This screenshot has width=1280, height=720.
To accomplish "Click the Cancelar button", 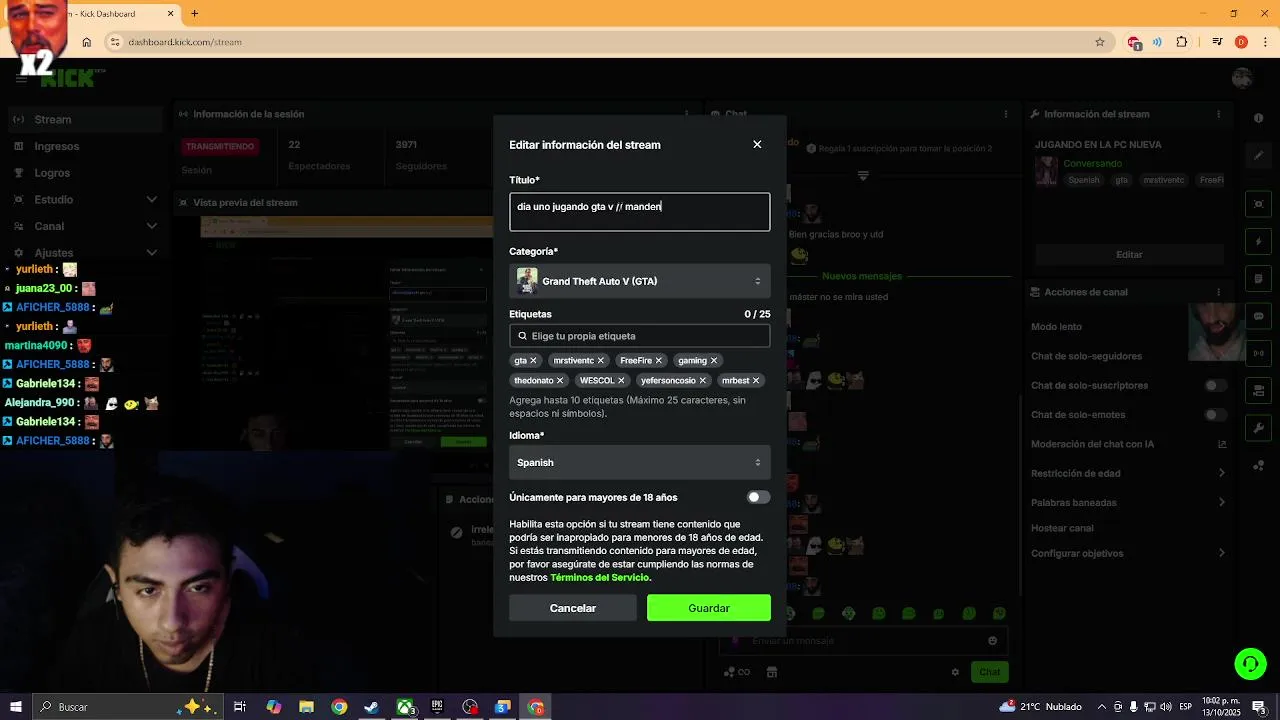I will click(573, 608).
